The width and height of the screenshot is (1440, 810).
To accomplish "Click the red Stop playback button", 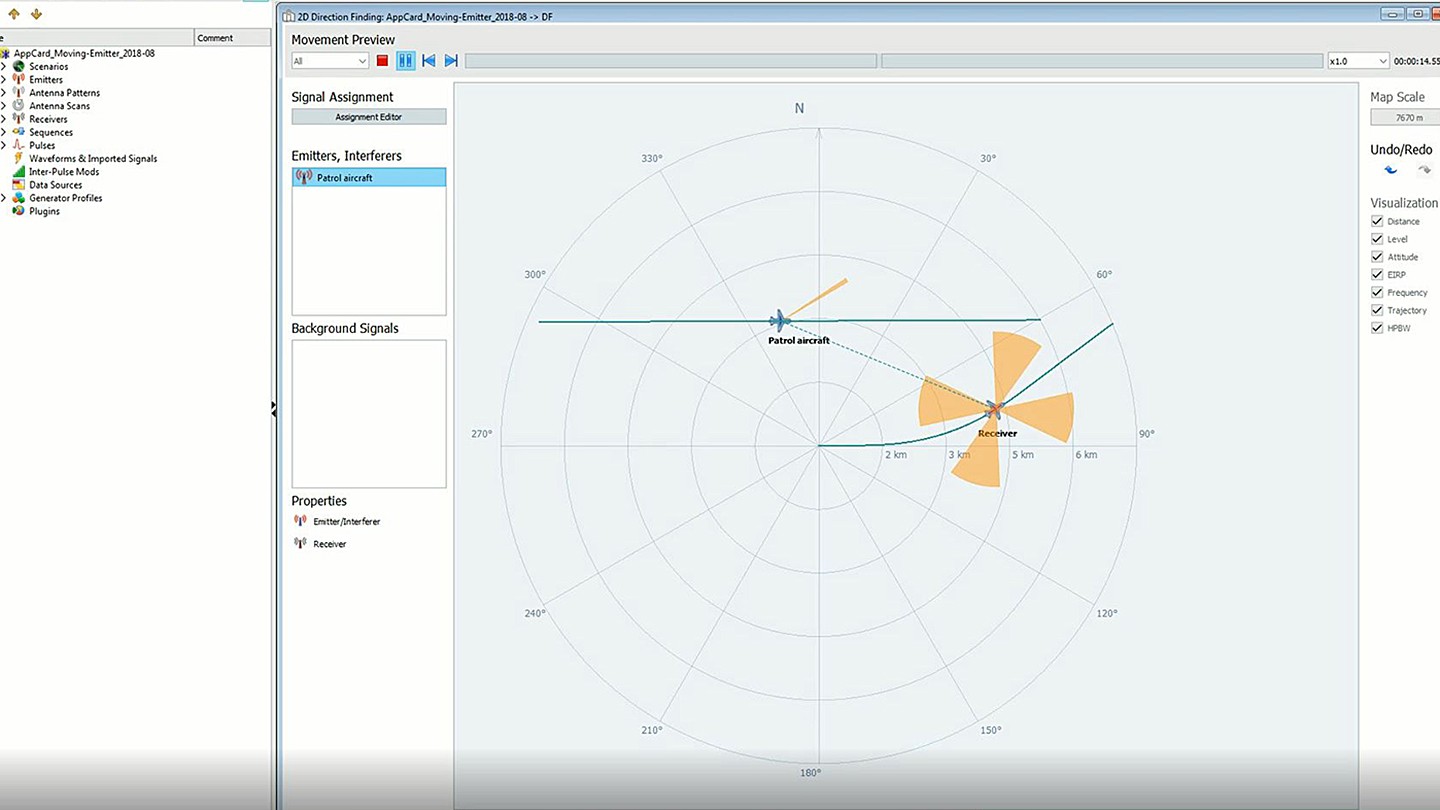I will tap(382, 60).
